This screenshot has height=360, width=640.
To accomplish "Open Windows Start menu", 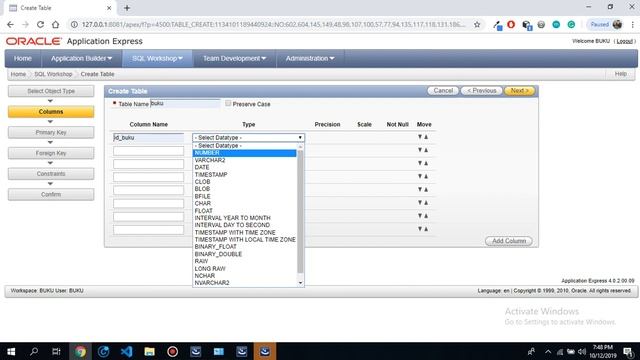I will [x=11, y=351].
